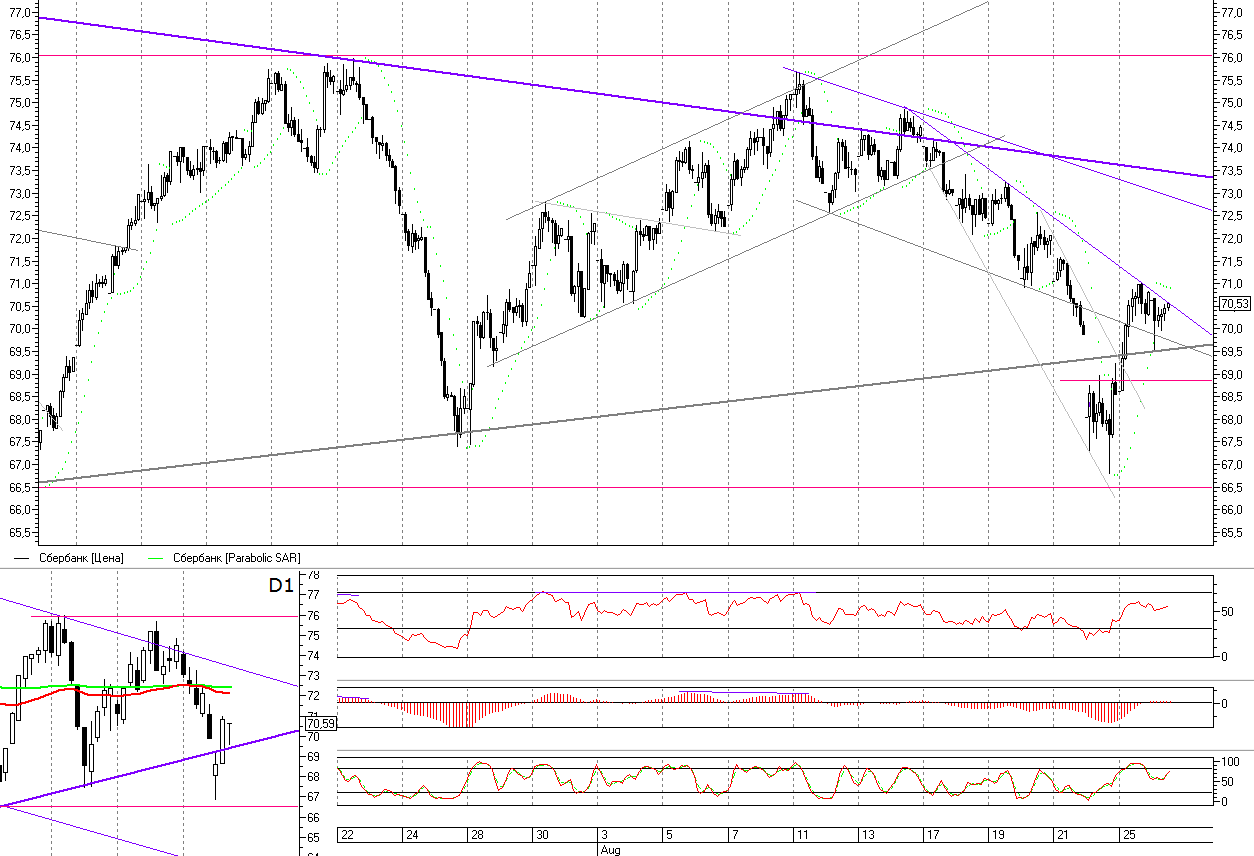Click the 76,0 label on right price axis
Image resolution: width=1254 pixels, height=856 pixels.
tap(1229, 57)
